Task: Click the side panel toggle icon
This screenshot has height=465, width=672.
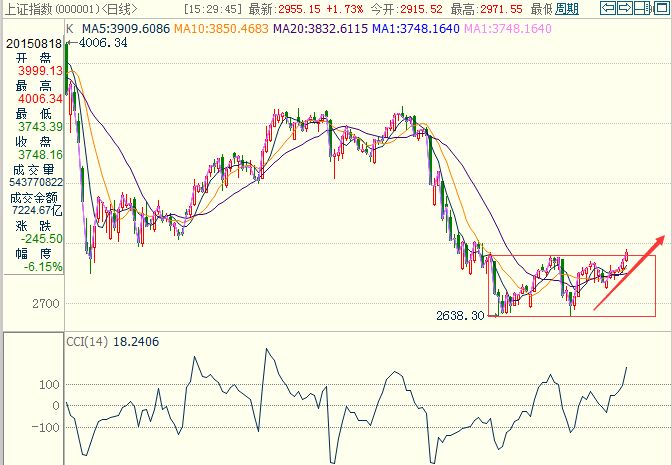Action: (660, 9)
